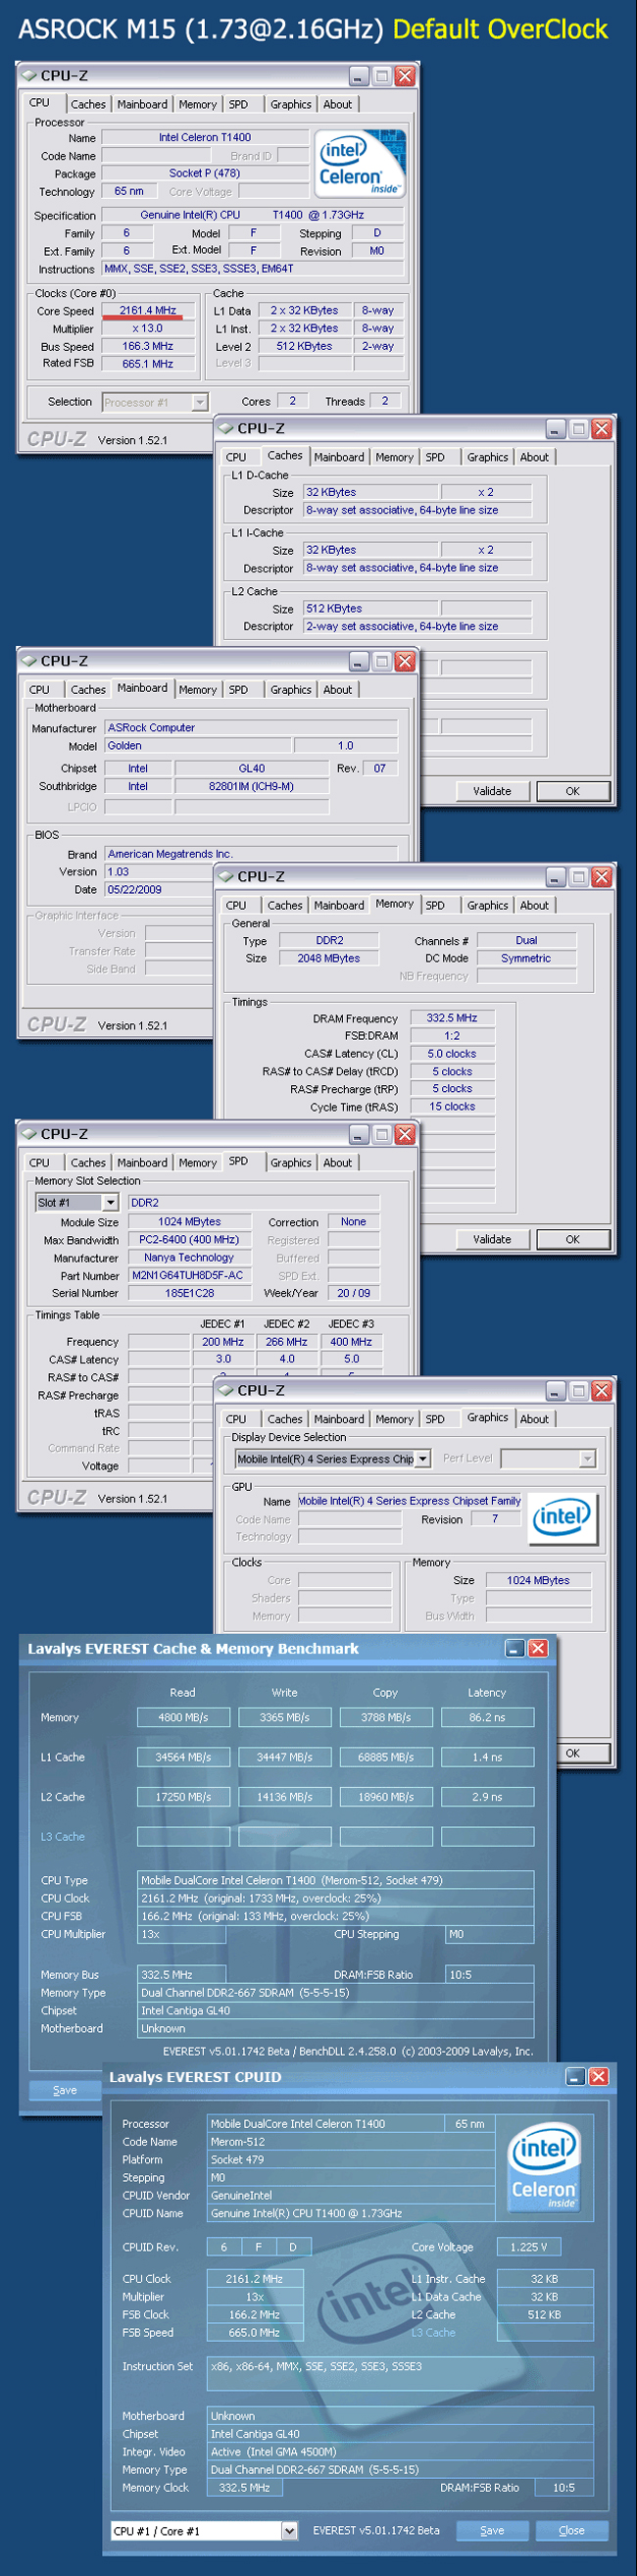The image size is (637, 2576).
Task: Switch to Memory tab in the Mainboard window
Action: (x=198, y=689)
